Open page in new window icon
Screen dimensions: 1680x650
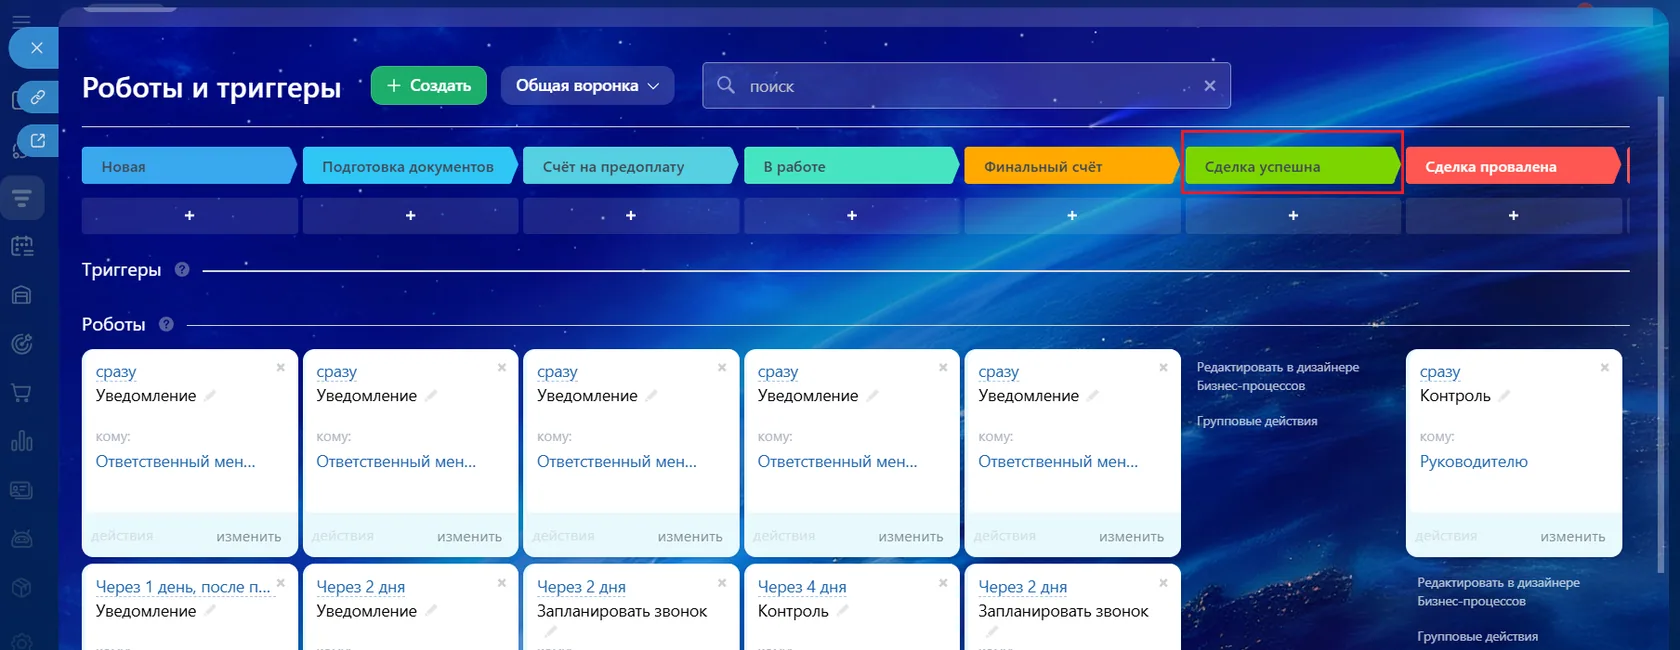click(x=37, y=140)
